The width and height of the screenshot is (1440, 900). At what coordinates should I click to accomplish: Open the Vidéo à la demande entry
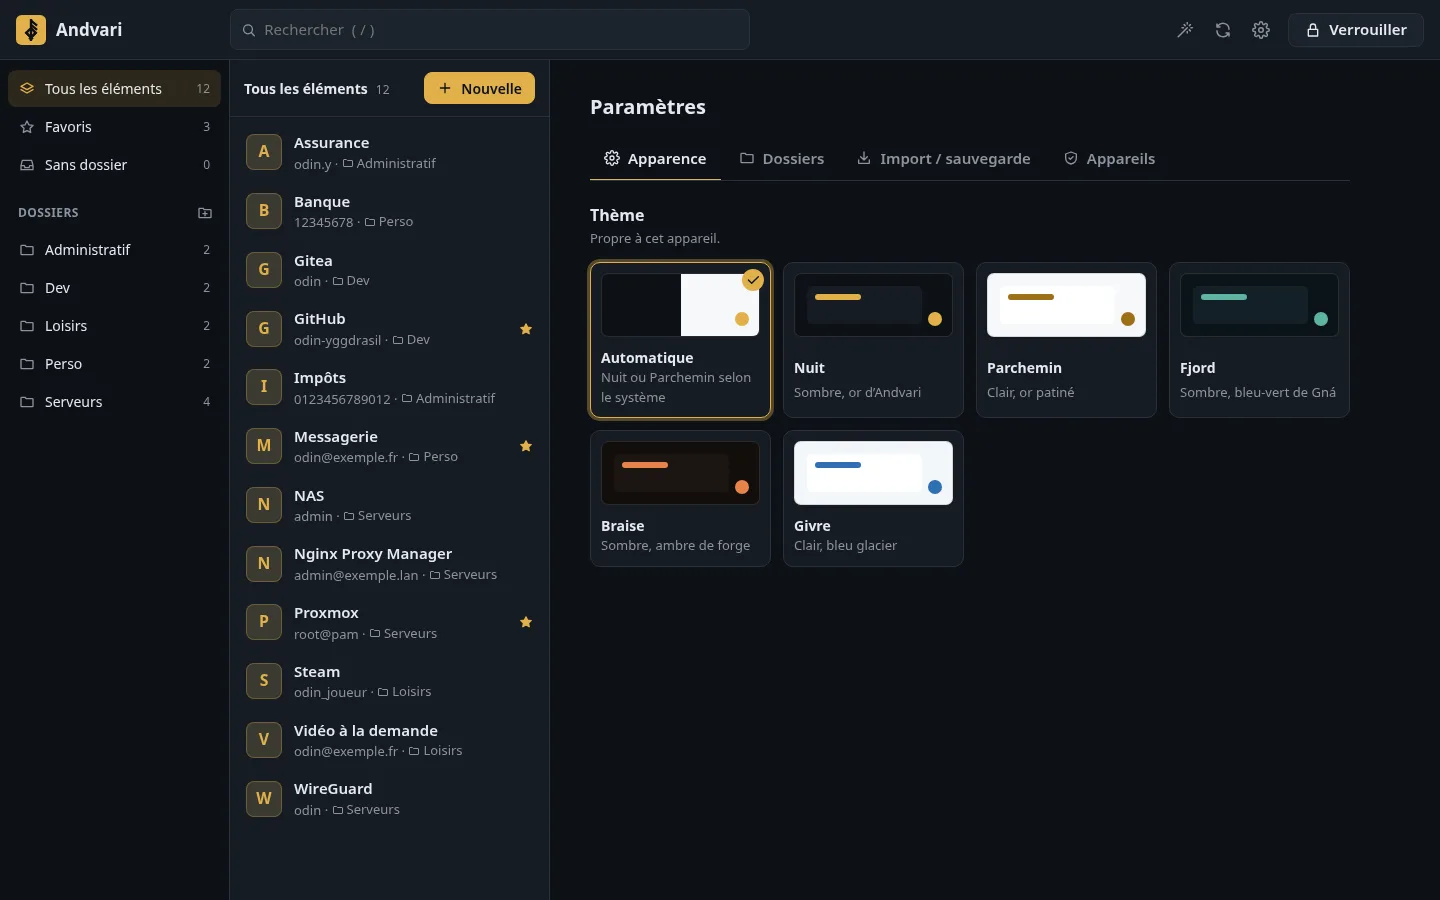point(390,740)
